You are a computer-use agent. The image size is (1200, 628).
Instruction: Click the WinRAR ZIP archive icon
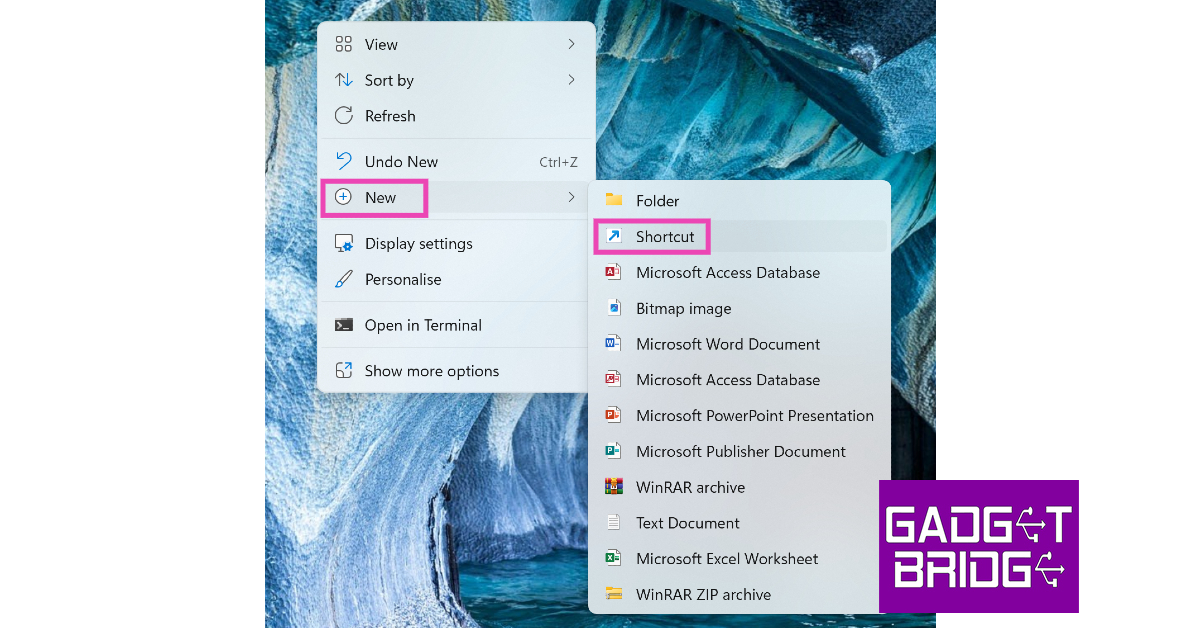[614, 595]
